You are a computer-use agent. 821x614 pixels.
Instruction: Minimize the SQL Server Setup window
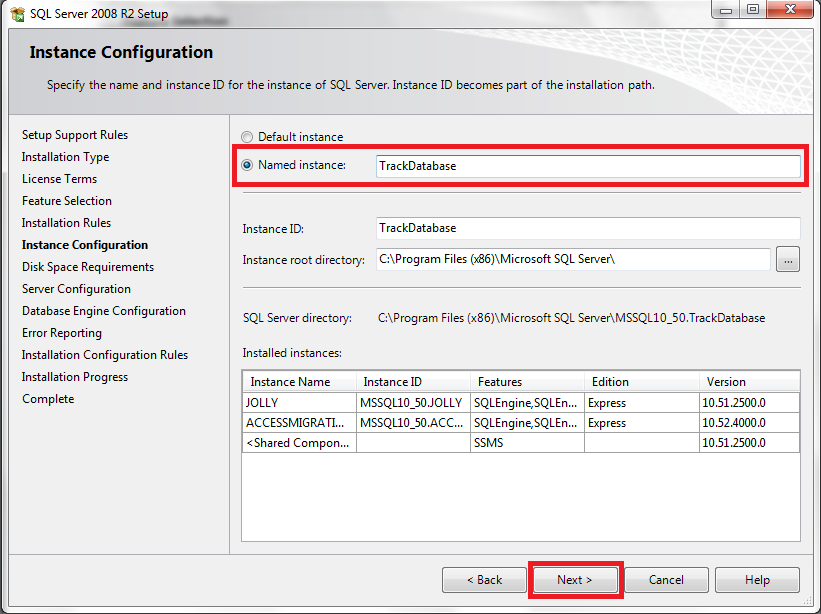coord(726,9)
